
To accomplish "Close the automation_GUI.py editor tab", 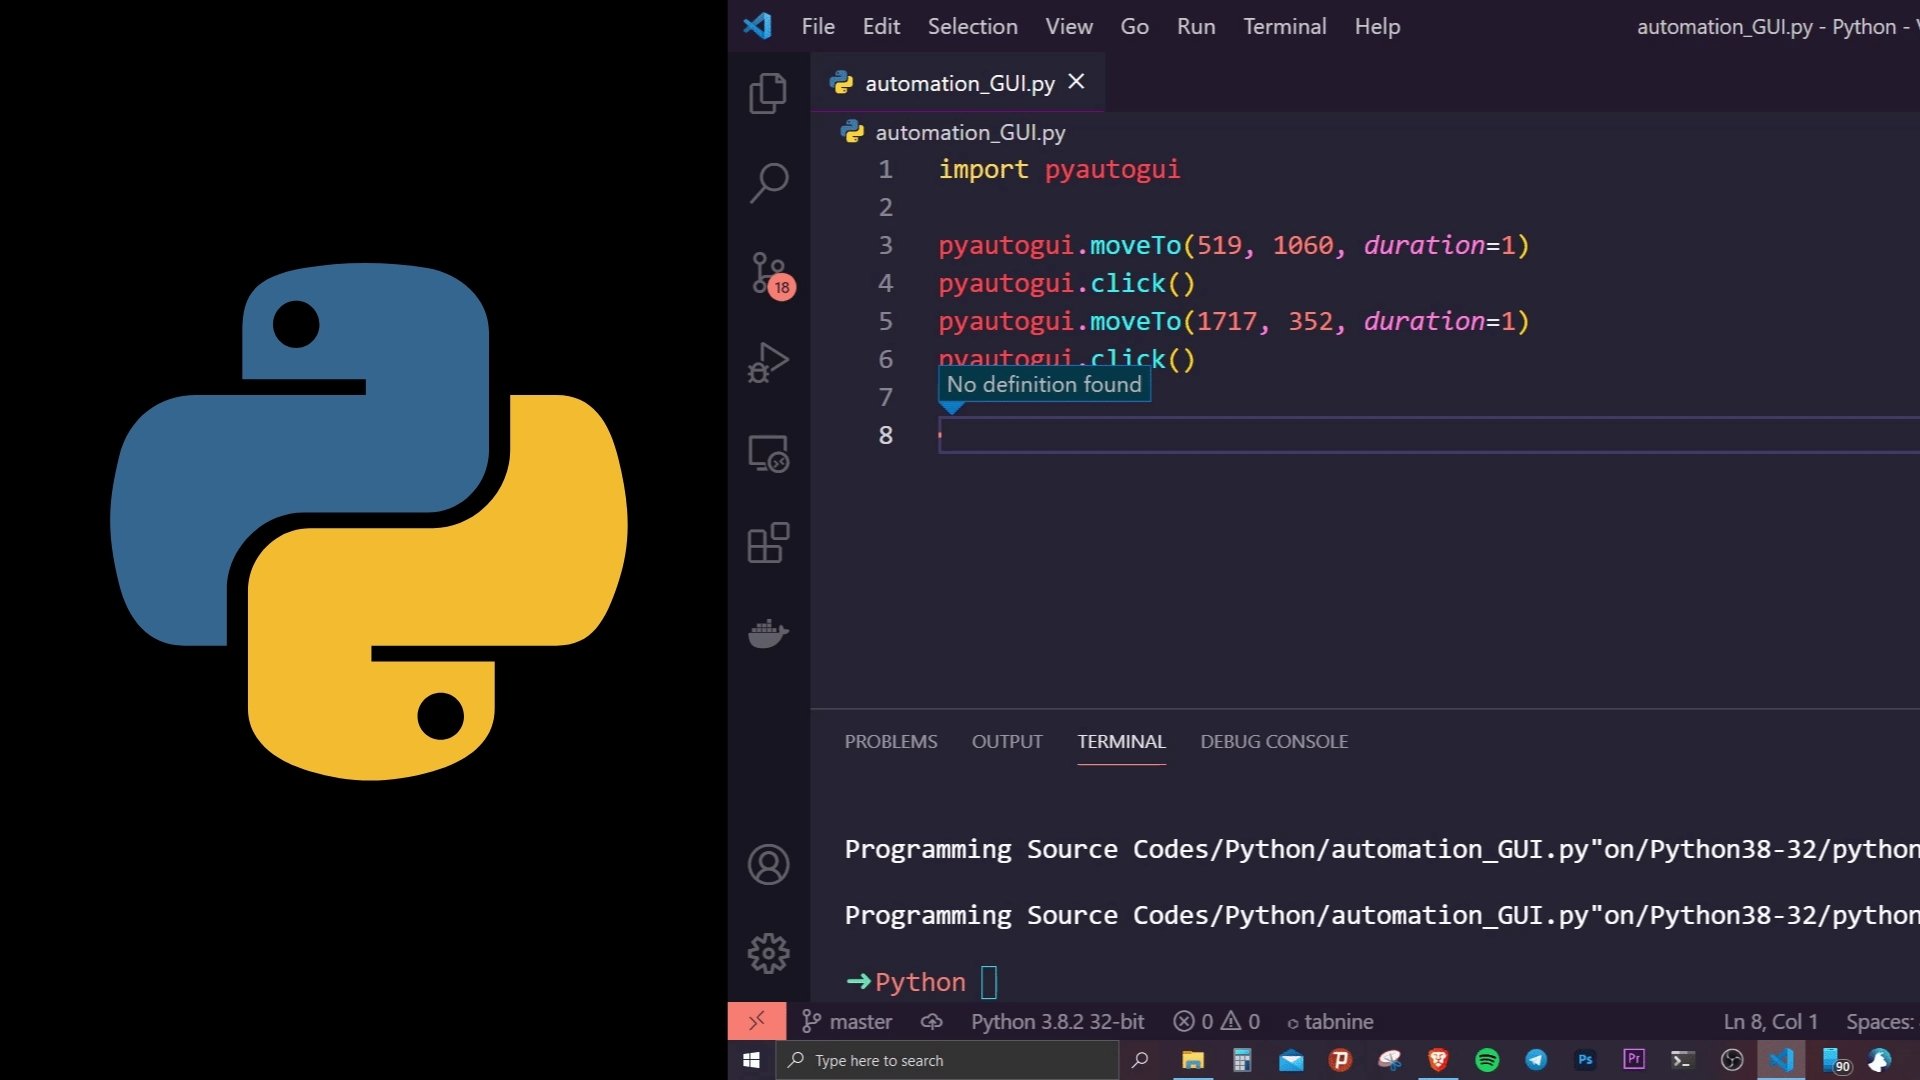I will (x=1076, y=82).
